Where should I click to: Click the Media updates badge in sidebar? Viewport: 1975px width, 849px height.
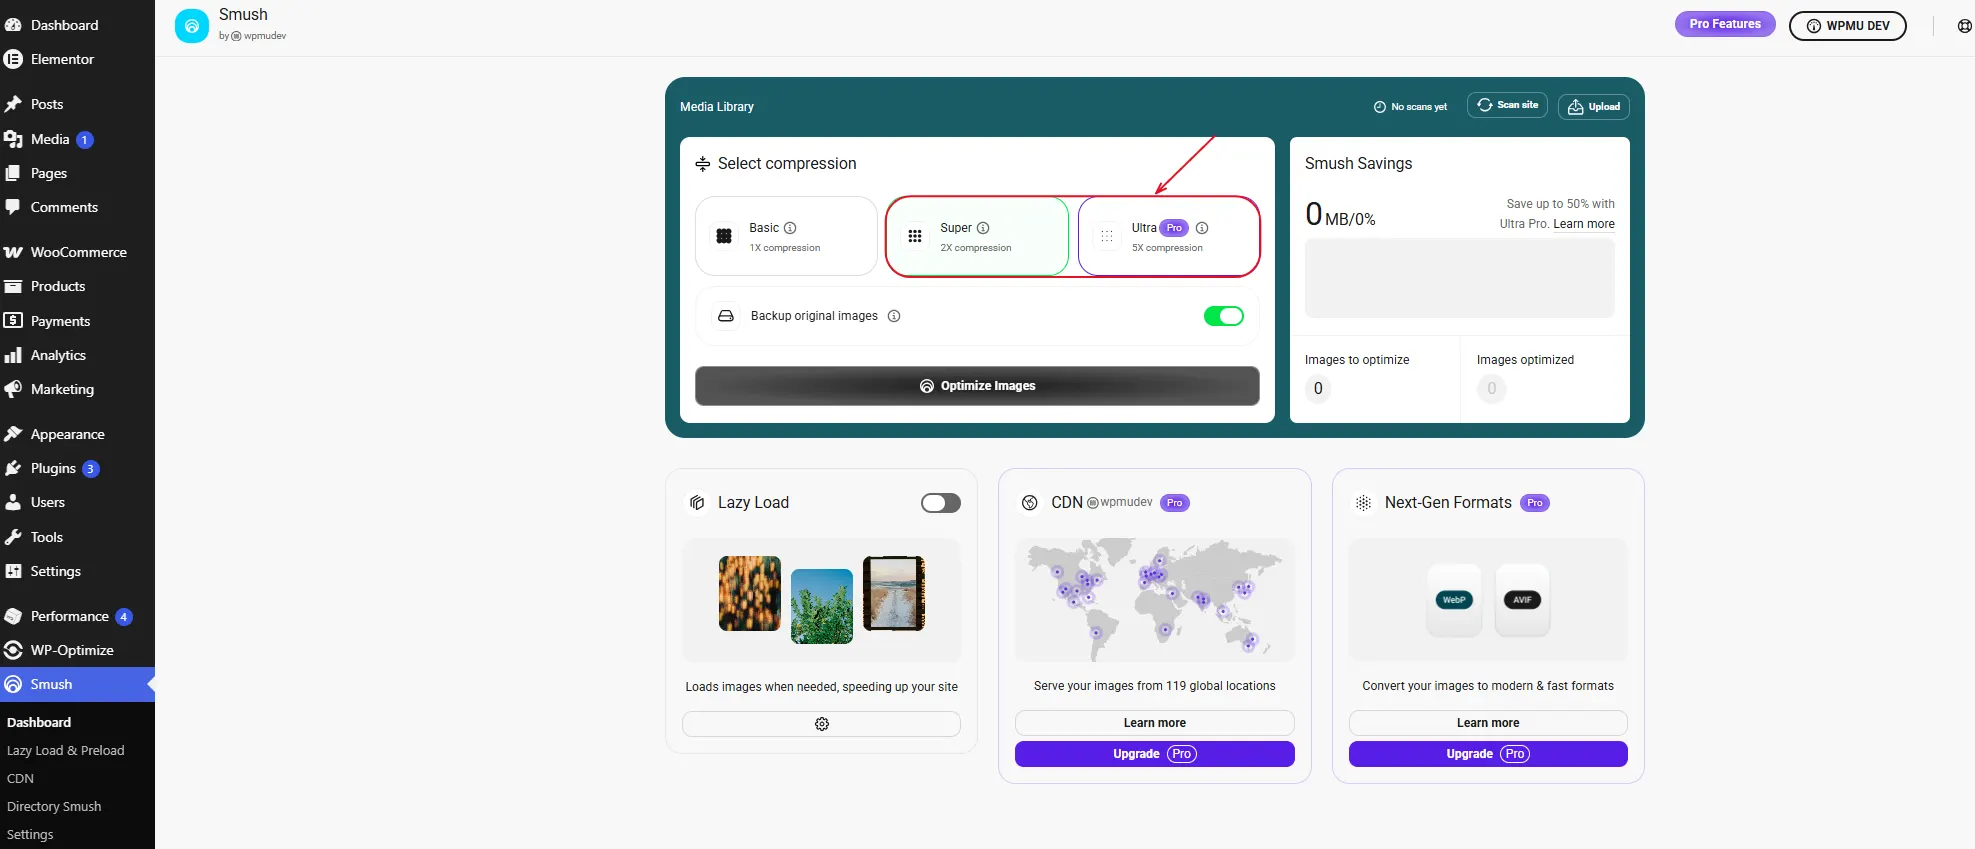pos(85,140)
